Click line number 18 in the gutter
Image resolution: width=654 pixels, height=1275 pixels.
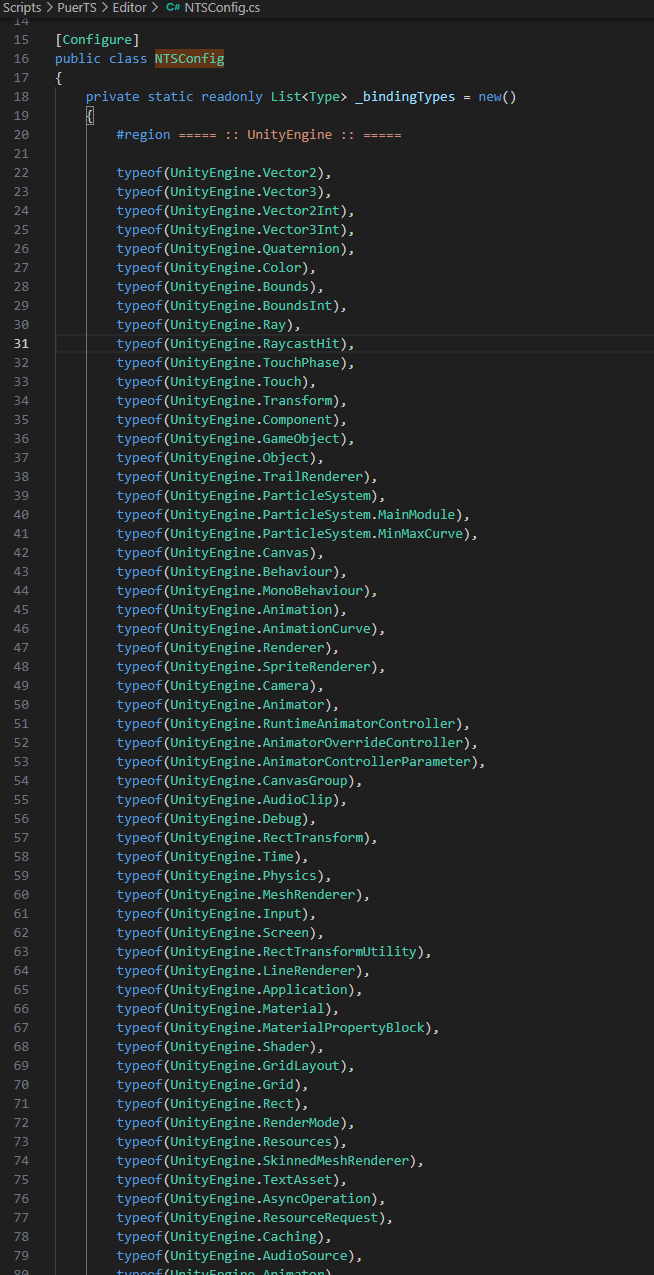tap(22, 97)
